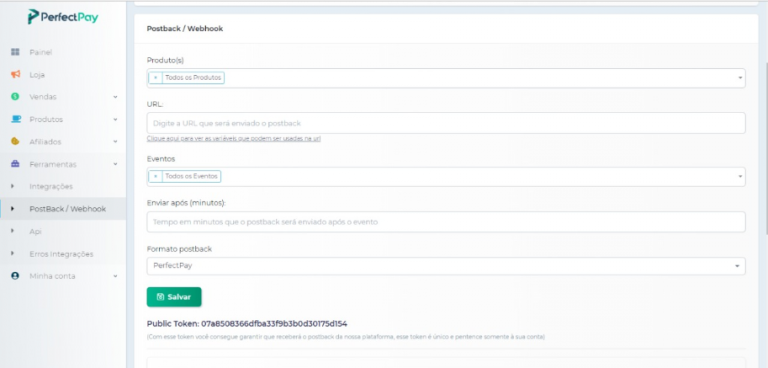Click the Minha conta menu label
Image resolution: width=768 pixels, height=368 pixels.
click(x=52, y=276)
